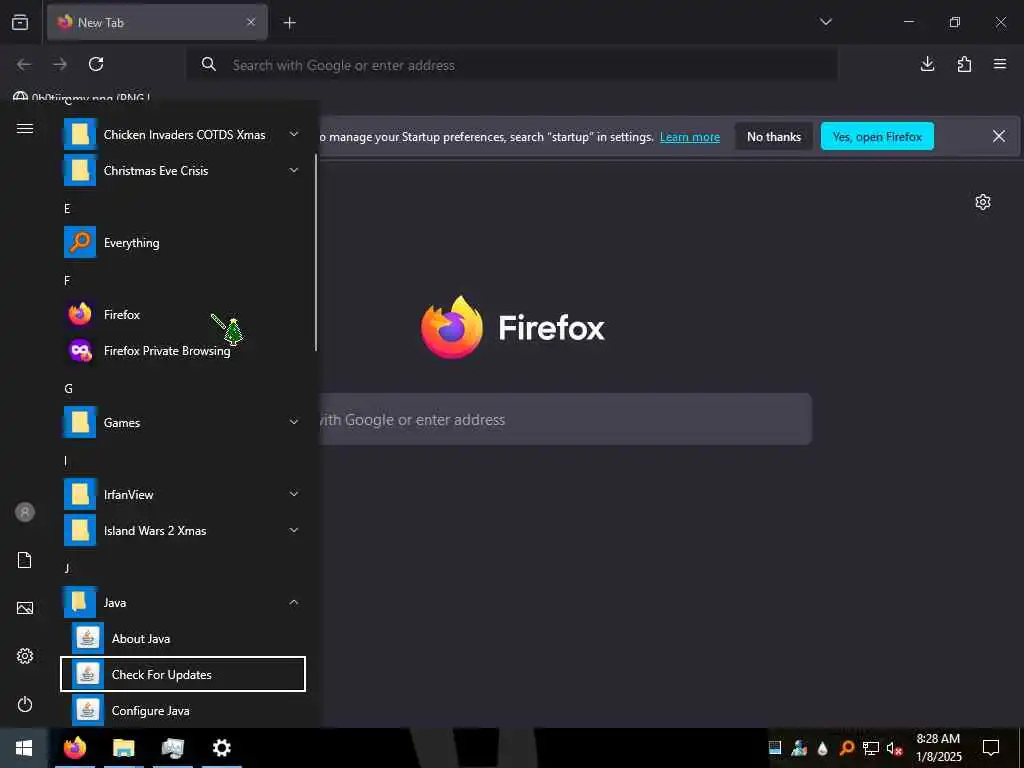Click the letter J section header

click(x=67, y=568)
